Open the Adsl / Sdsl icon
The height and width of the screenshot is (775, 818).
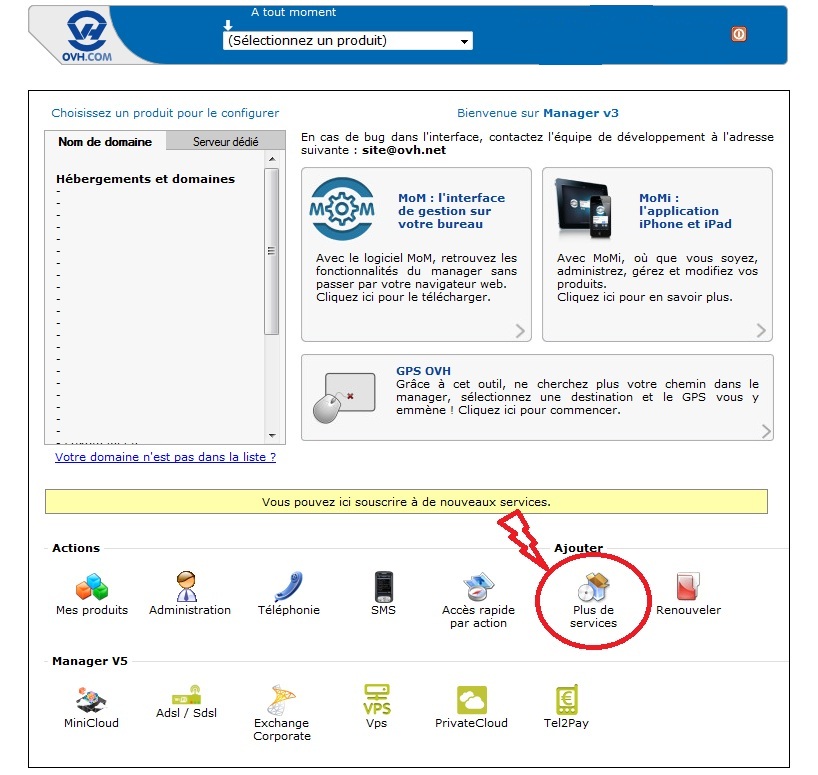[x=187, y=695]
